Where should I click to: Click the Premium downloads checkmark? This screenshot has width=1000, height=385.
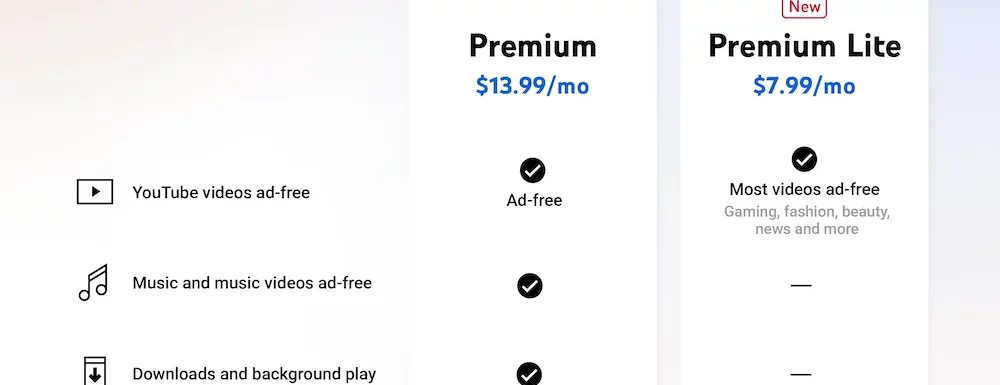coord(529,374)
